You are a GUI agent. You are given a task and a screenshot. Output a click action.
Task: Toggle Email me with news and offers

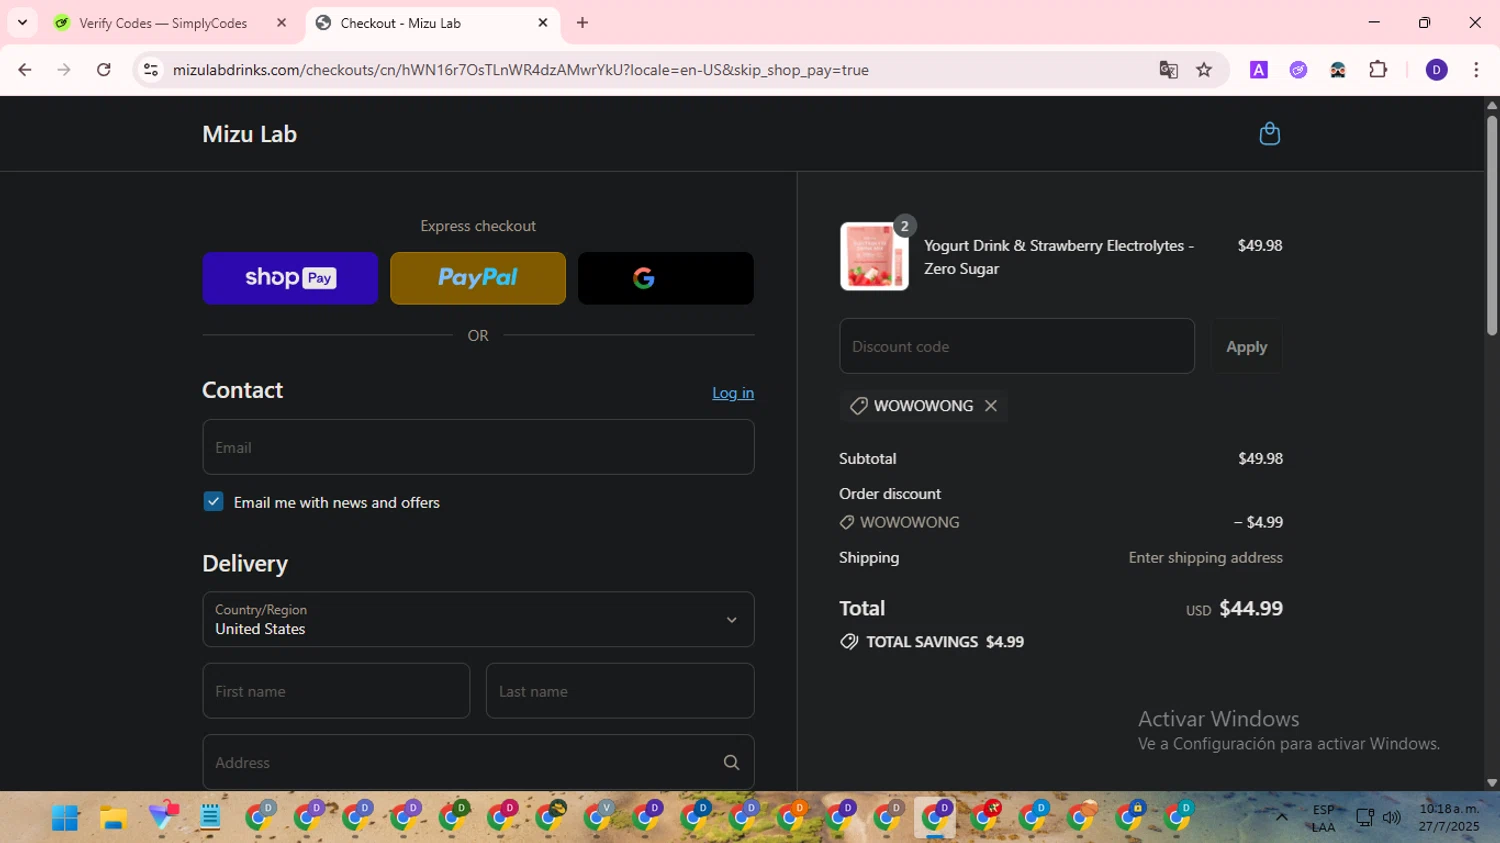coord(213,502)
